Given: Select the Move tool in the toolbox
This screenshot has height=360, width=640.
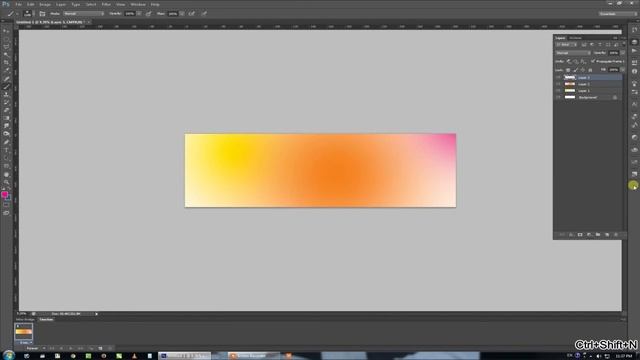Looking at the screenshot, I should pos(6,31).
